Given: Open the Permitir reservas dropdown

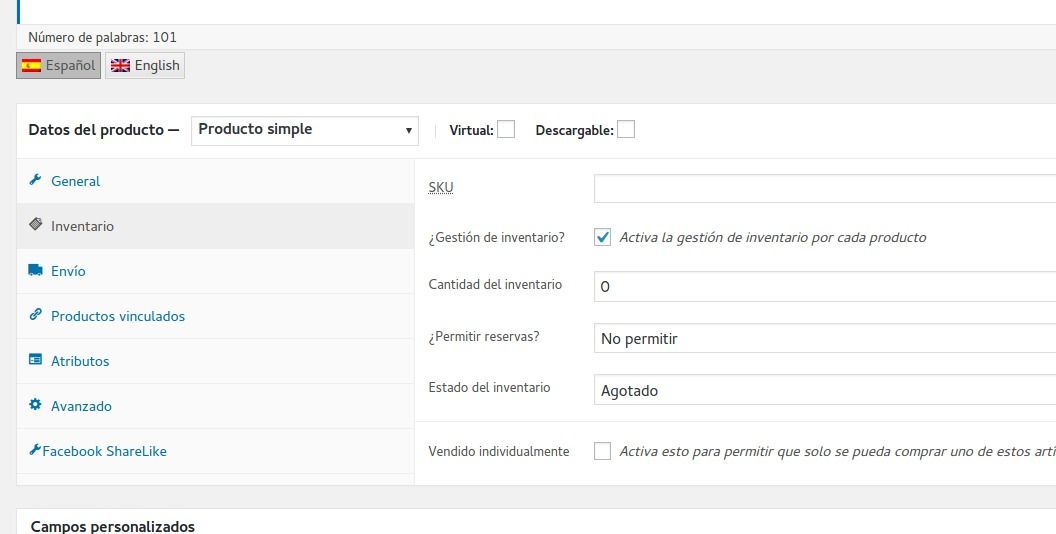Looking at the screenshot, I should pyautogui.click(x=824, y=339).
